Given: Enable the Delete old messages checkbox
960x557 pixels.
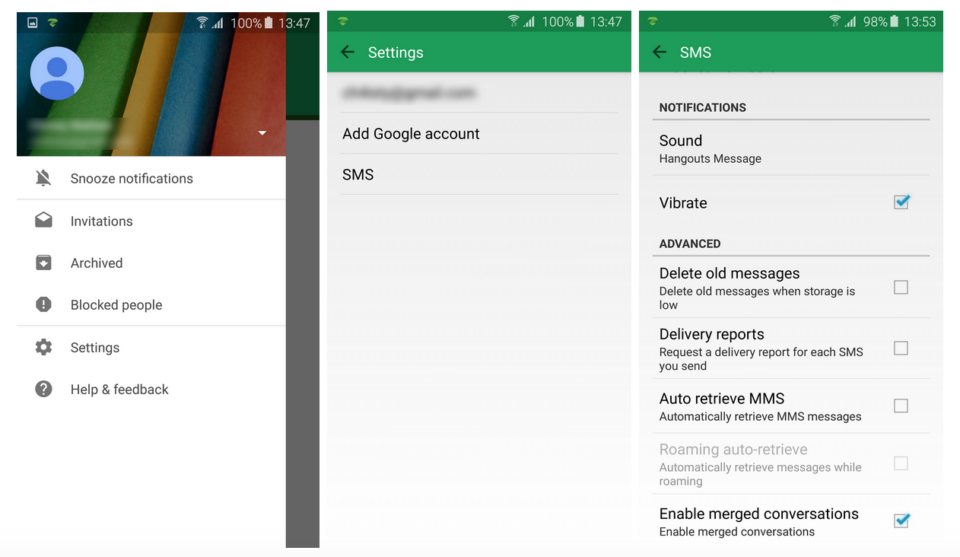Looking at the screenshot, I should 901,287.
